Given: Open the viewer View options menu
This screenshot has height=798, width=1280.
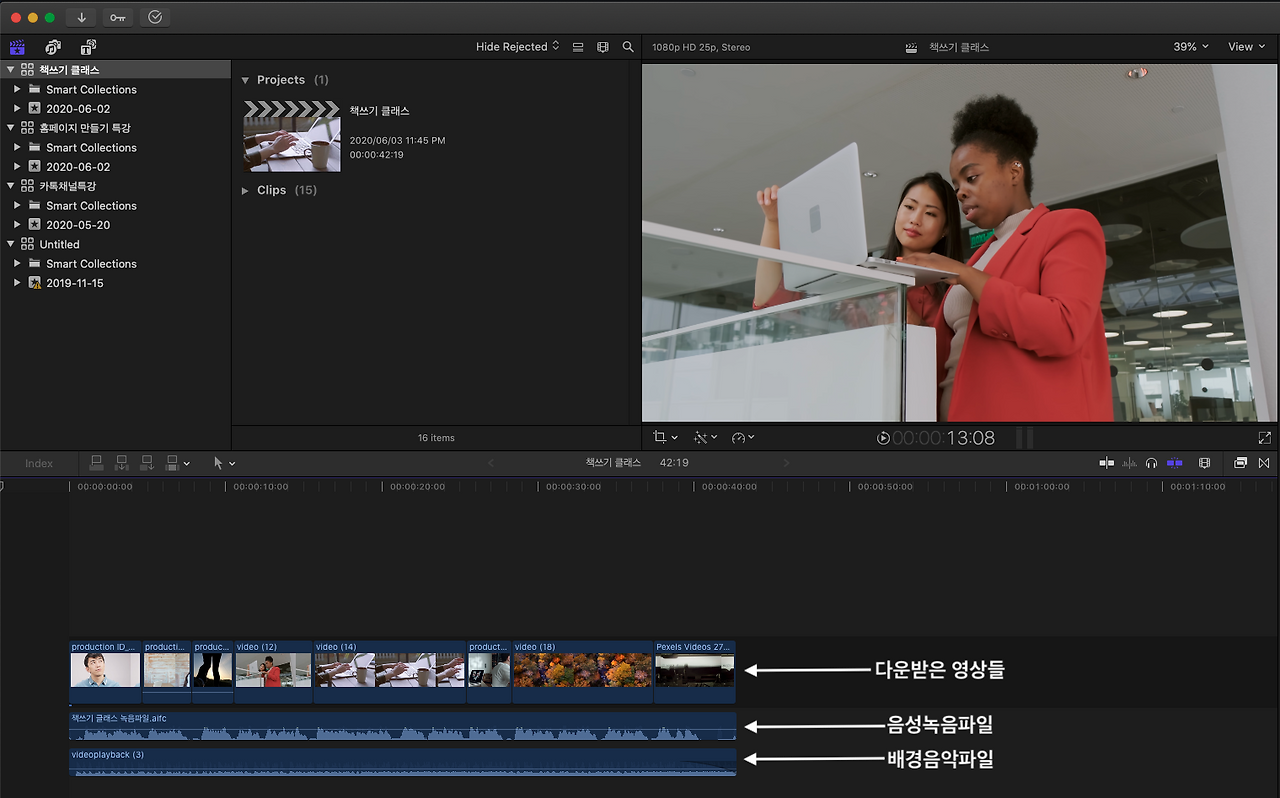Looking at the screenshot, I should coord(1246,47).
